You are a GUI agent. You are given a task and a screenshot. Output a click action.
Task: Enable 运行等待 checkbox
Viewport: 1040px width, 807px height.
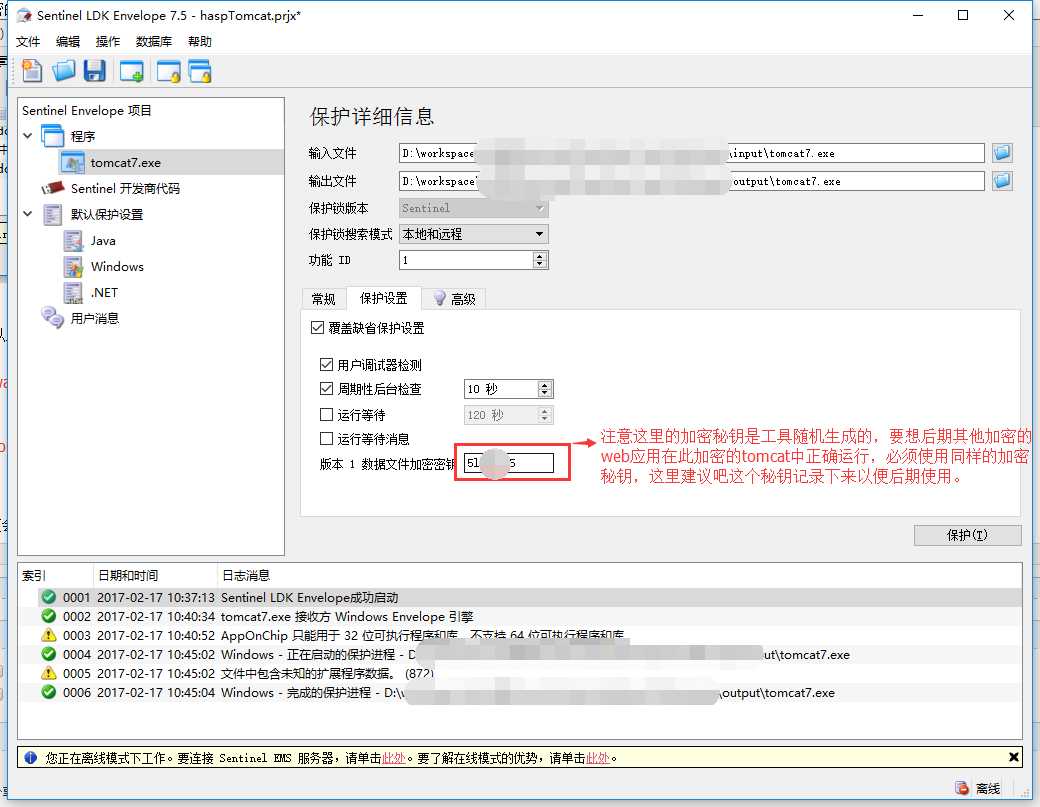pyautogui.click(x=326, y=414)
